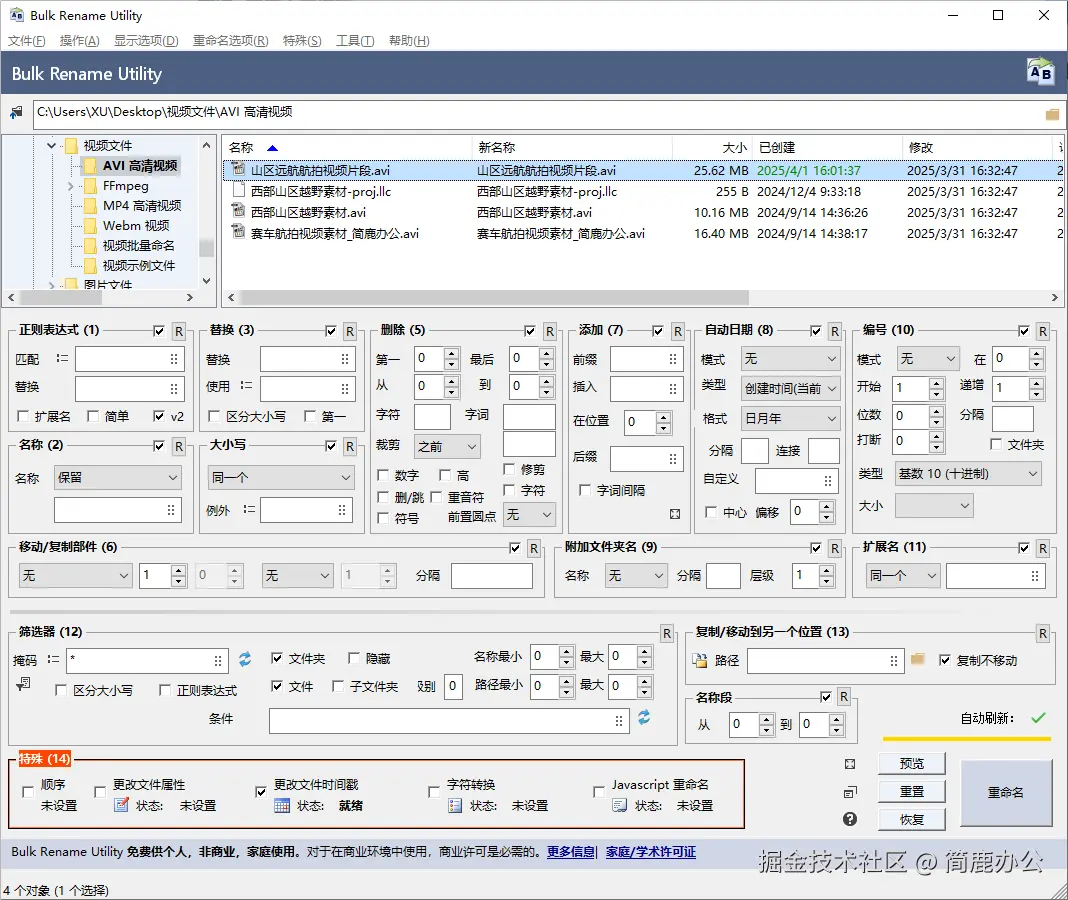
Task: Click the large 重命名 button
Action: click(1005, 792)
